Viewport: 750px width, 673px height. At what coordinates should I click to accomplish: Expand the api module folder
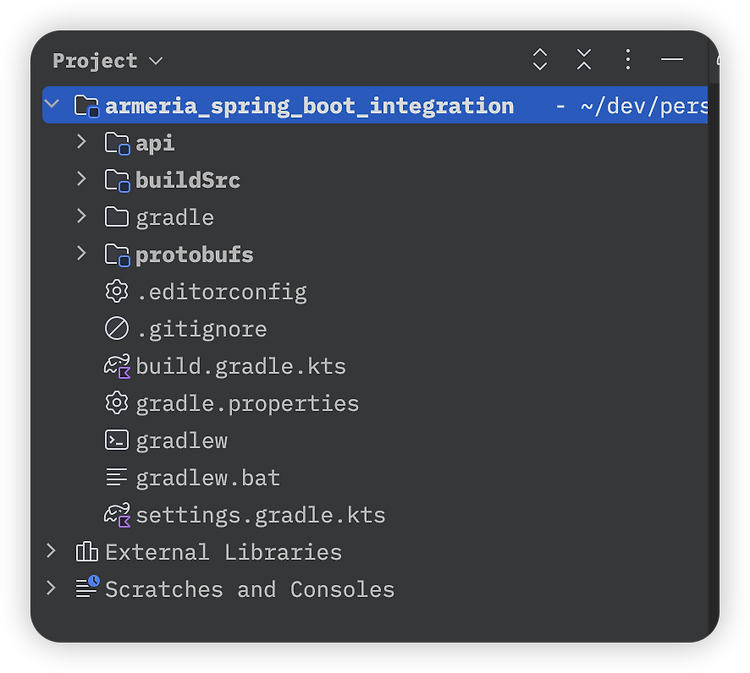point(82,142)
